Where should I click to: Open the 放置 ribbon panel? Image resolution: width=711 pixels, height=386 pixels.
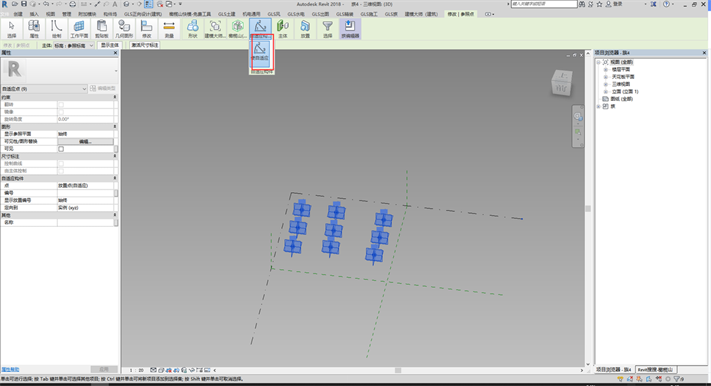305,29
